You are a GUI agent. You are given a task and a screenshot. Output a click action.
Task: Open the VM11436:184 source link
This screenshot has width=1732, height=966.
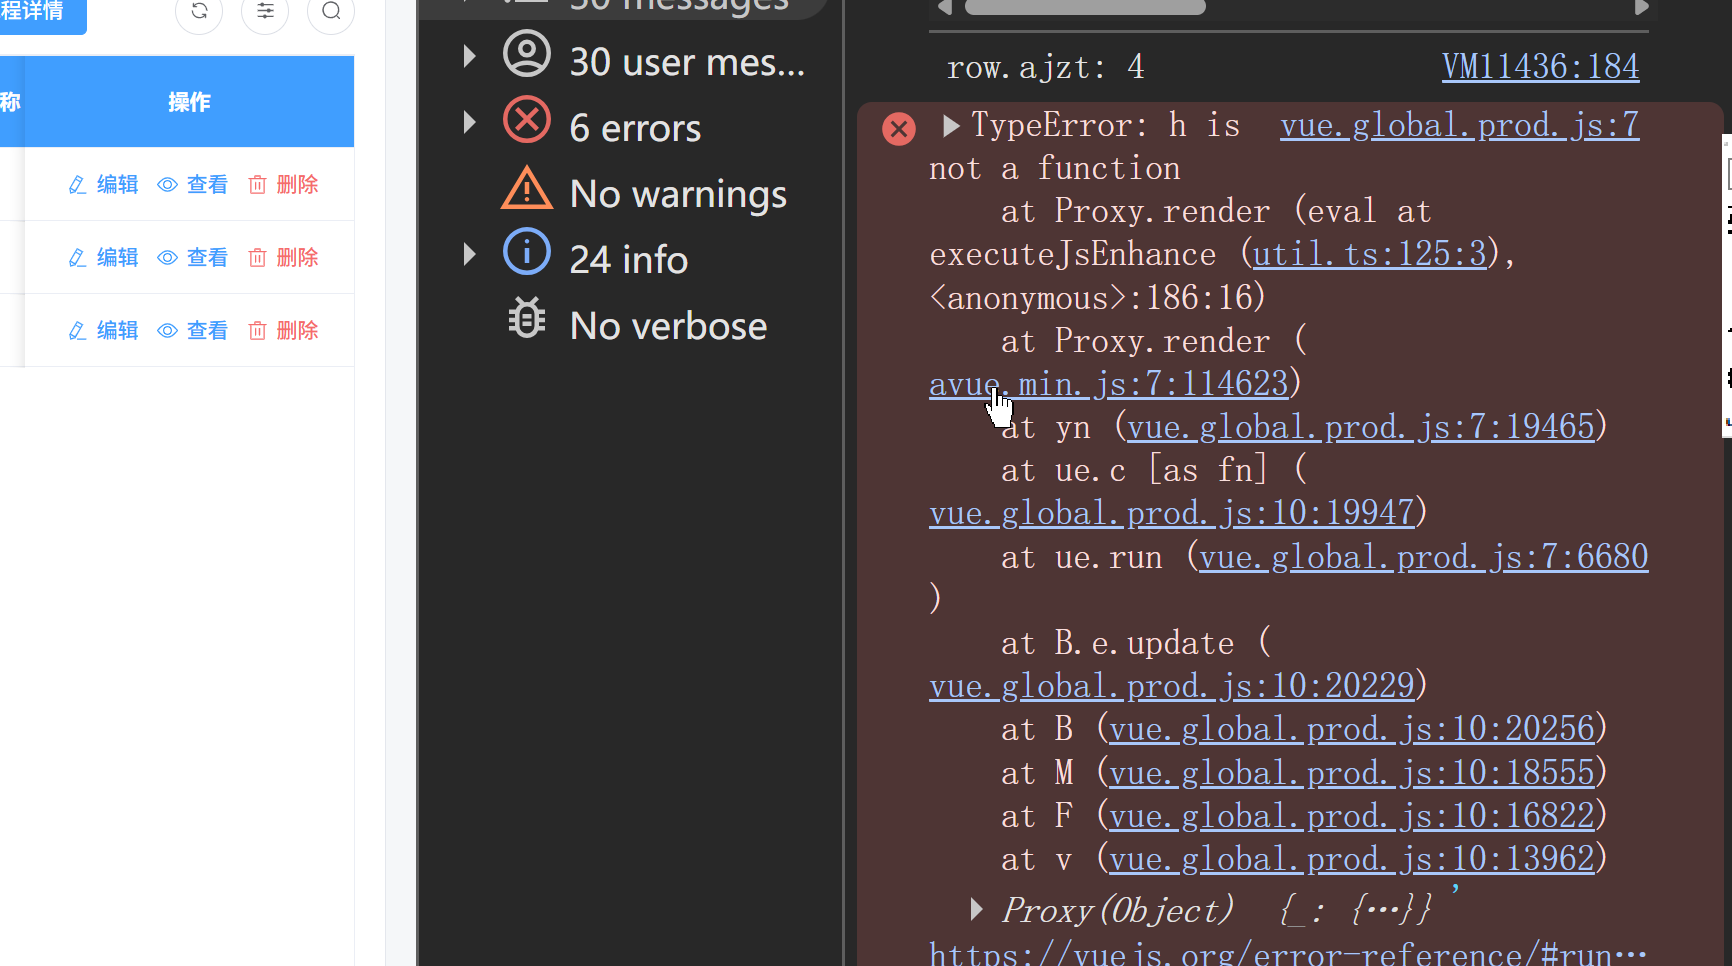1539,67
